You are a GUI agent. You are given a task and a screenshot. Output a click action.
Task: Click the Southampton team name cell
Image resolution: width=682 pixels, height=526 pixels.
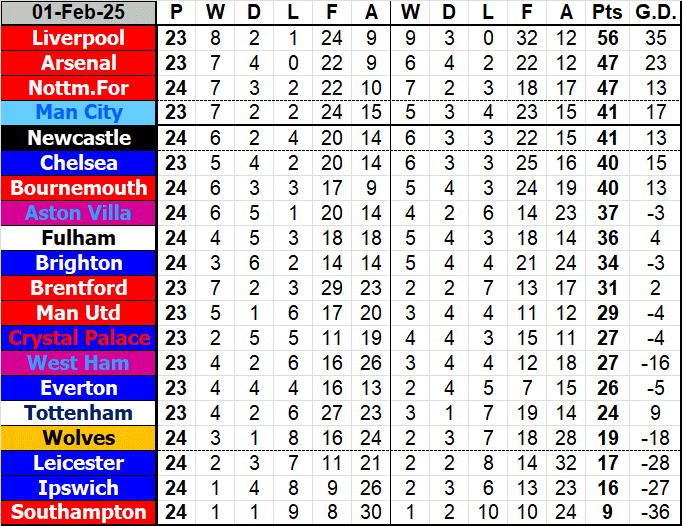coord(78,513)
